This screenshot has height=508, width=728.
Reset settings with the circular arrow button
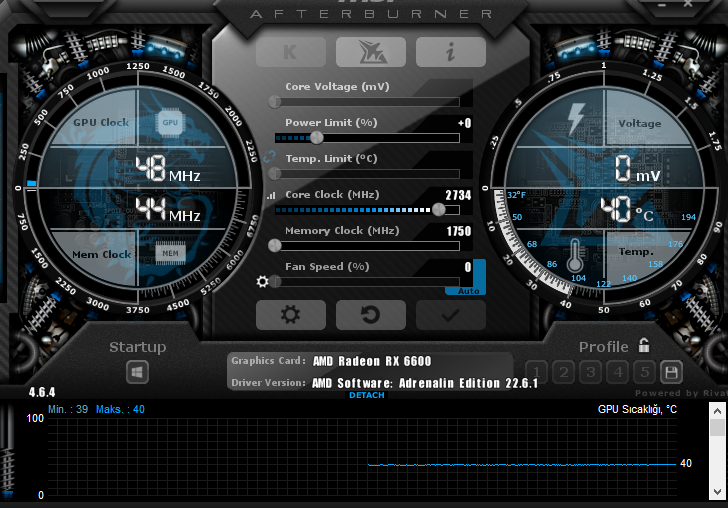click(x=370, y=315)
